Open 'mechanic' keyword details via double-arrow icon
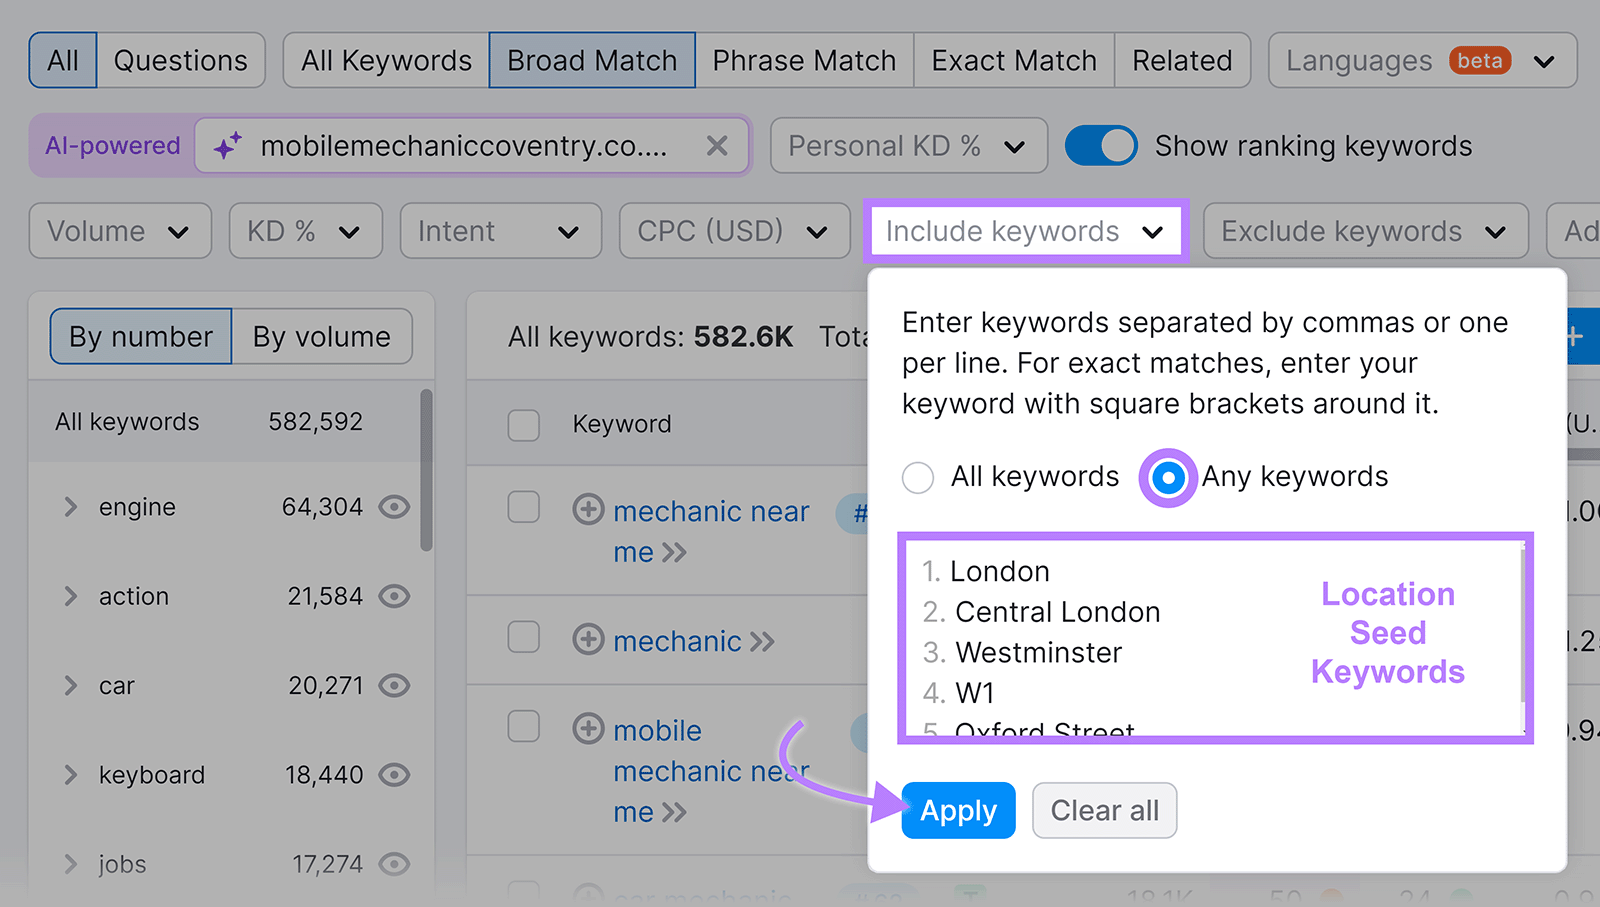The image size is (1600, 907). tap(755, 641)
